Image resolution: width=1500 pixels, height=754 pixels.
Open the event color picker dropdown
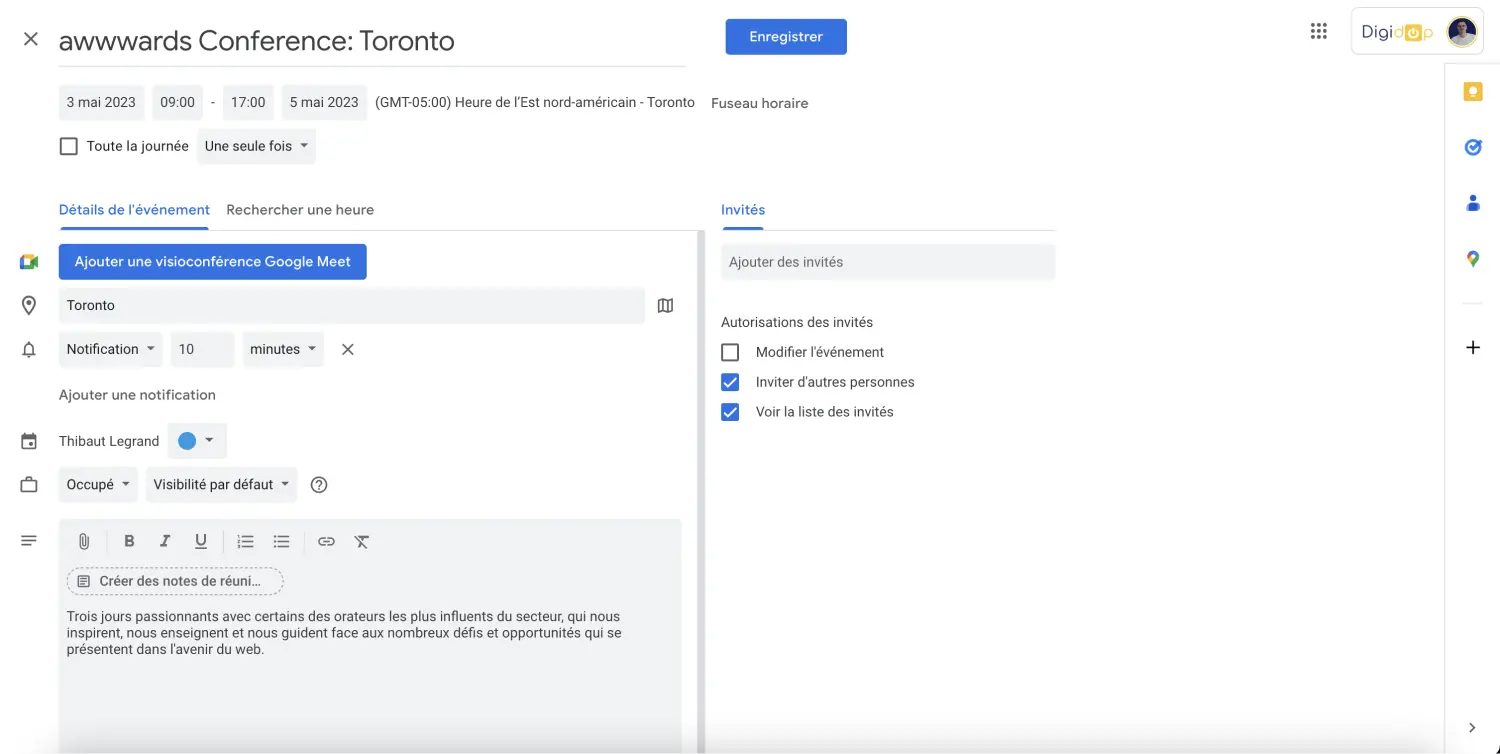click(197, 441)
